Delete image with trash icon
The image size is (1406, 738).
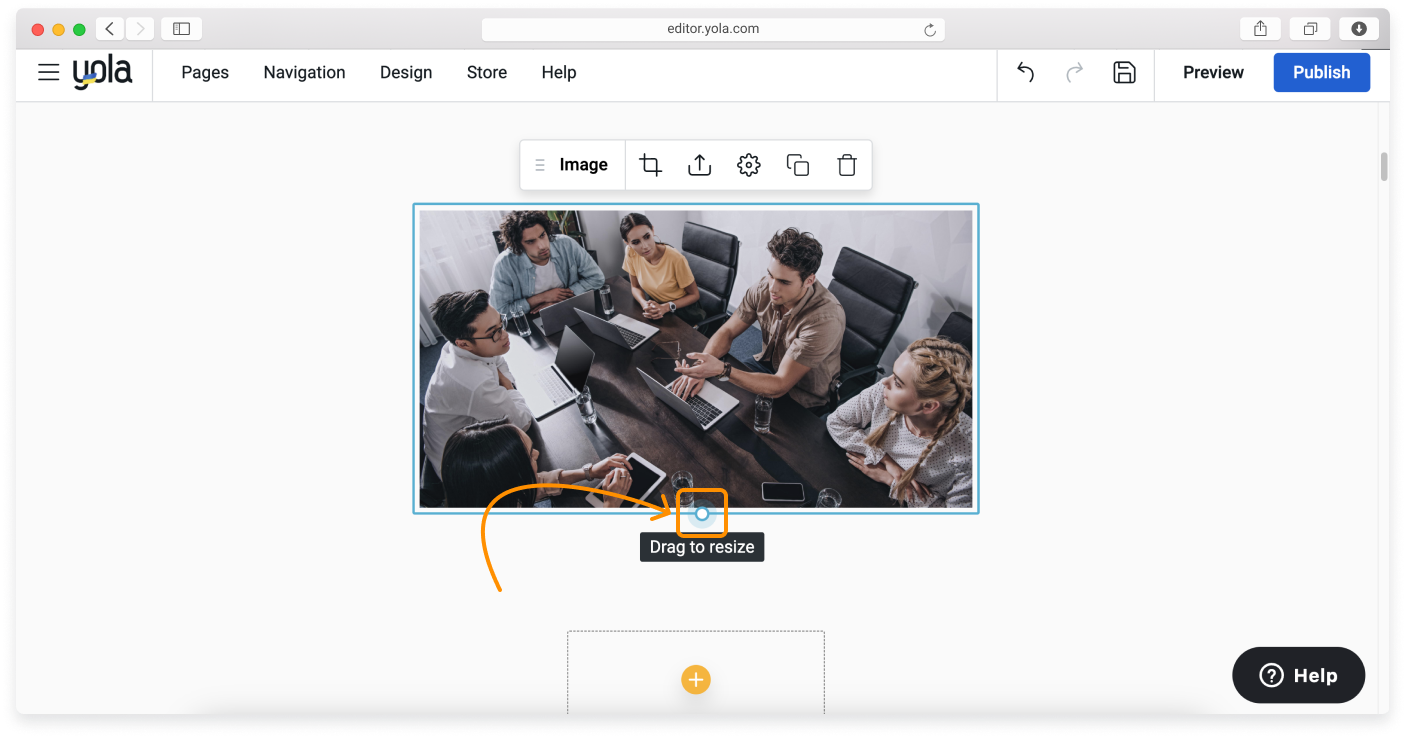847,165
